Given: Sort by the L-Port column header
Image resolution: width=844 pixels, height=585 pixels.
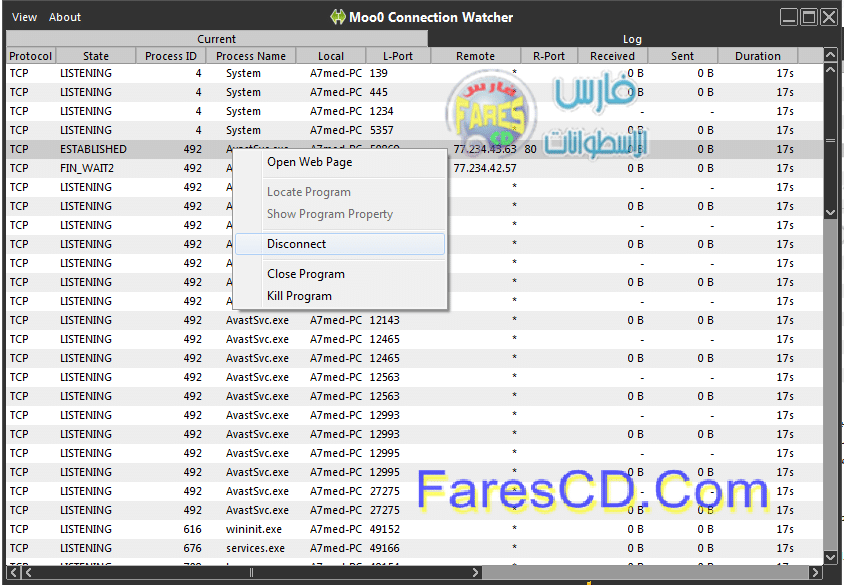Looking at the screenshot, I should coord(398,56).
